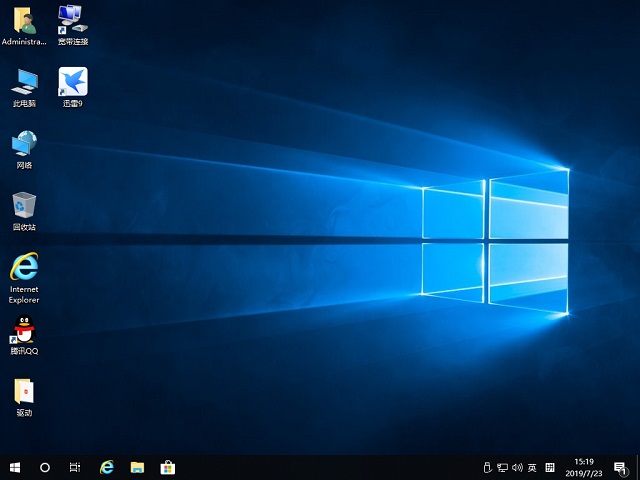Click the Cortana circle search button
640x480 pixels.
pyautogui.click(x=45, y=467)
